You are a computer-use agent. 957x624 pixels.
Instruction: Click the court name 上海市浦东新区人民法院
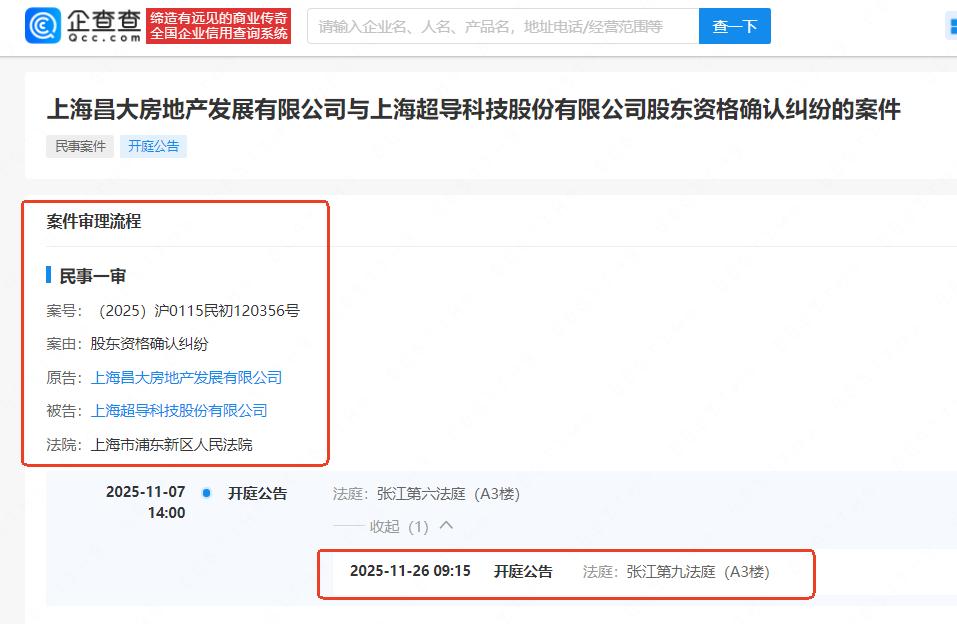coord(172,445)
